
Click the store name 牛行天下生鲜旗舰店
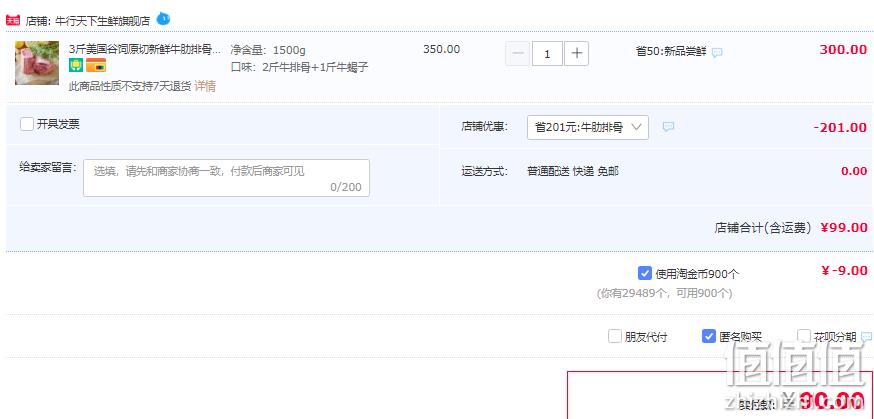pyautogui.click(x=103, y=21)
